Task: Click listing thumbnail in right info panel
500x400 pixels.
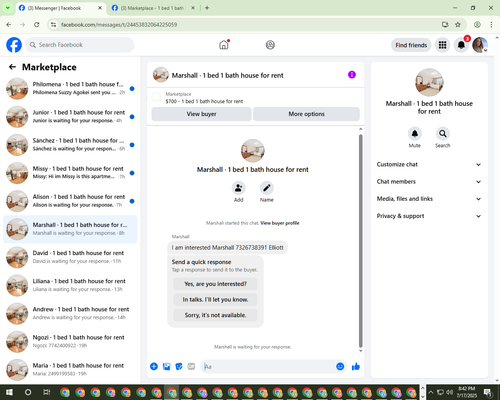Action: pyautogui.click(x=429, y=82)
